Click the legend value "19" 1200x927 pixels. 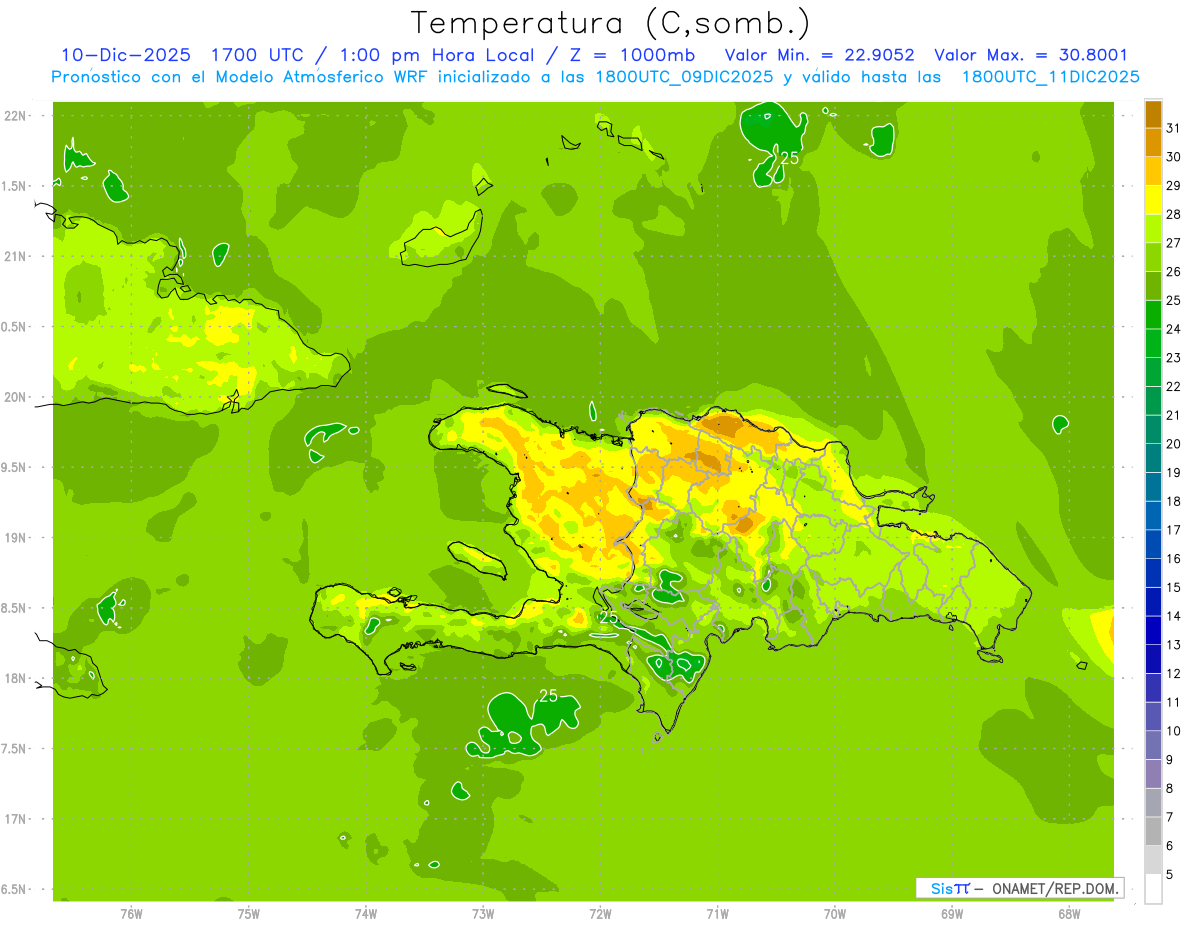[x=1173, y=472]
